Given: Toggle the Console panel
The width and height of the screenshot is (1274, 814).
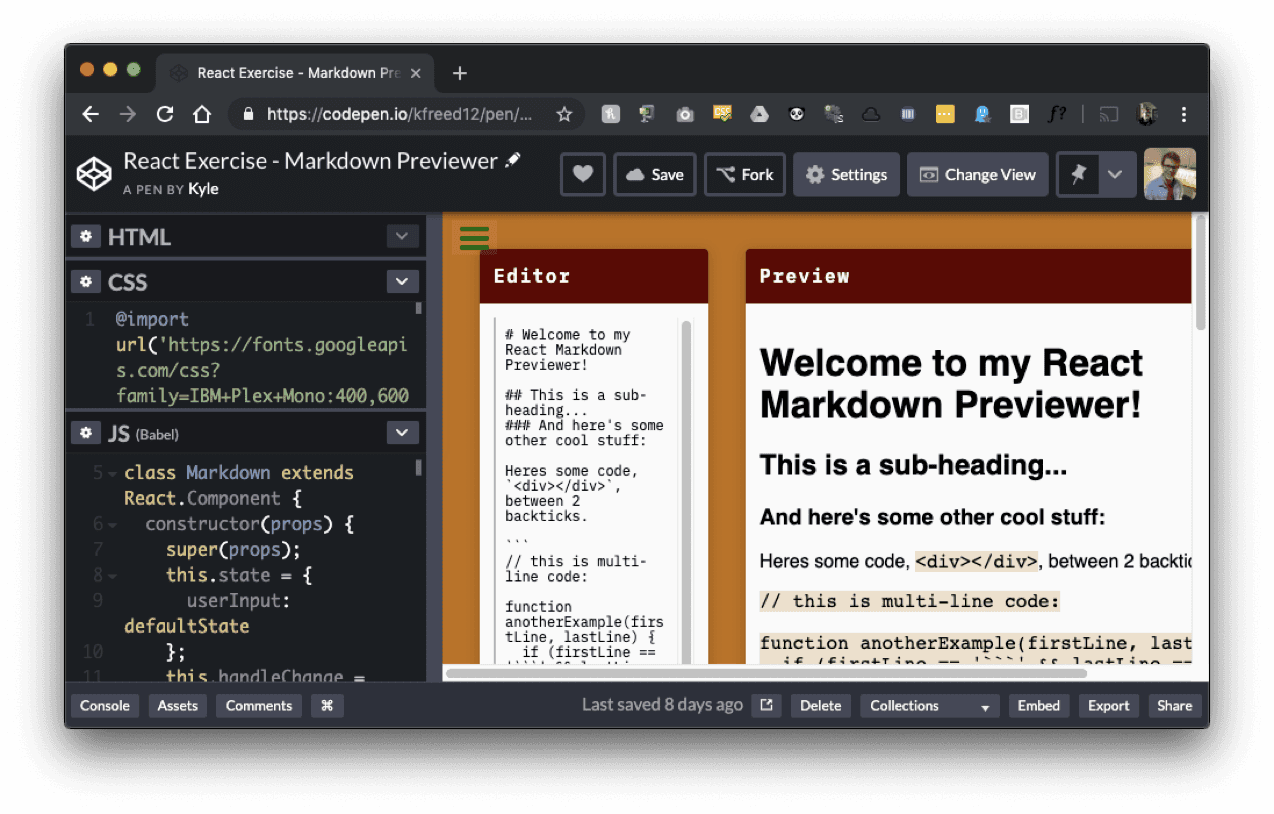Looking at the screenshot, I should [105, 705].
